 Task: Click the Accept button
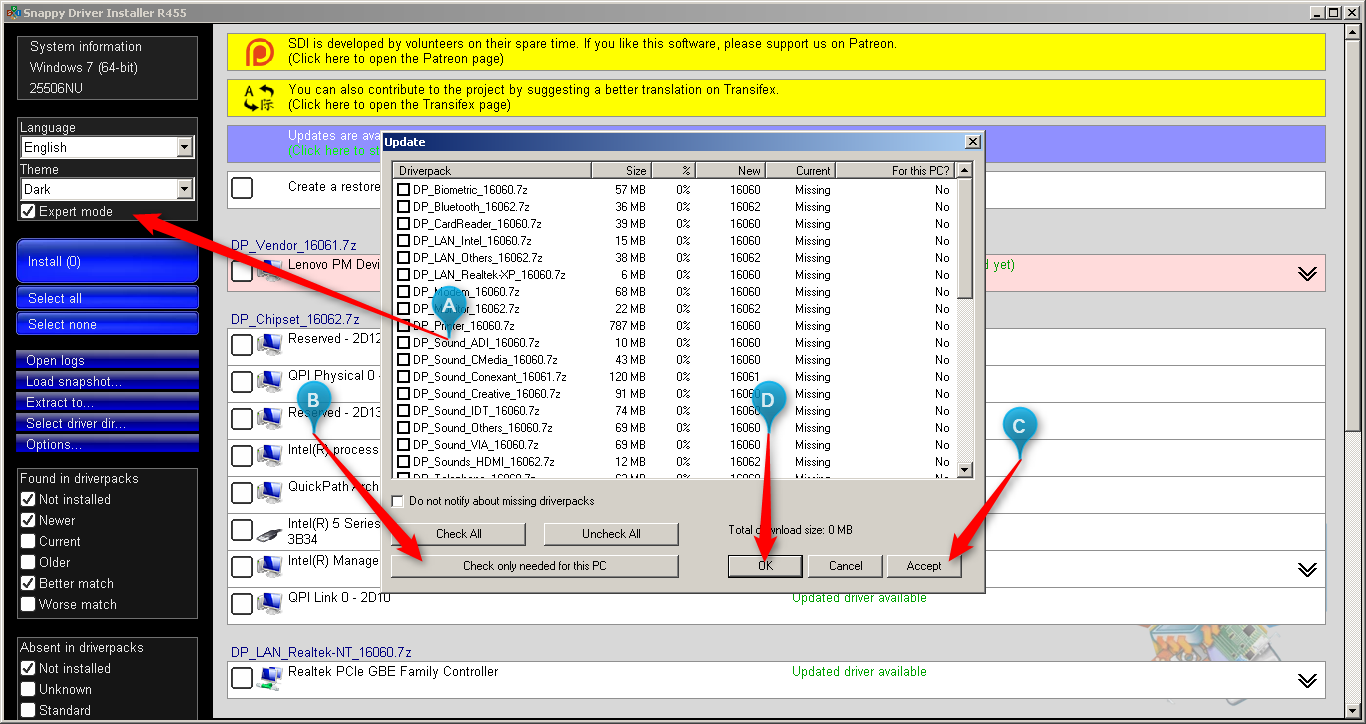[923, 566]
